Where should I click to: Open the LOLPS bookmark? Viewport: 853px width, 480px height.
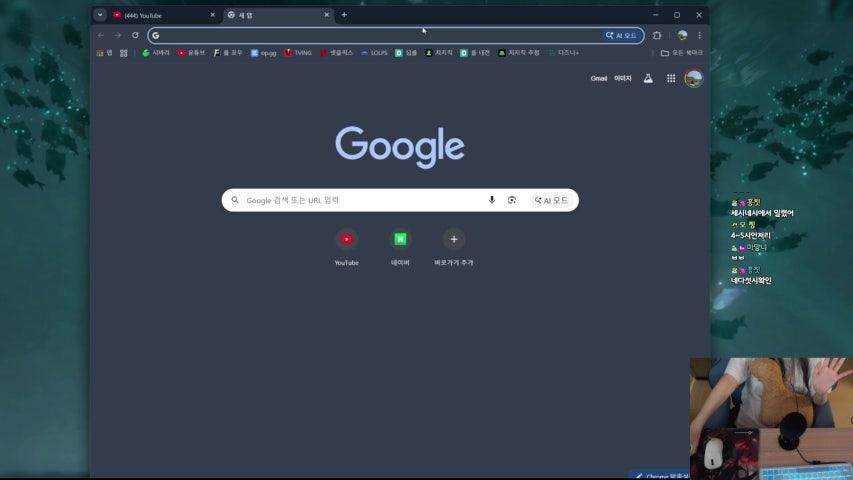[374, 53]
